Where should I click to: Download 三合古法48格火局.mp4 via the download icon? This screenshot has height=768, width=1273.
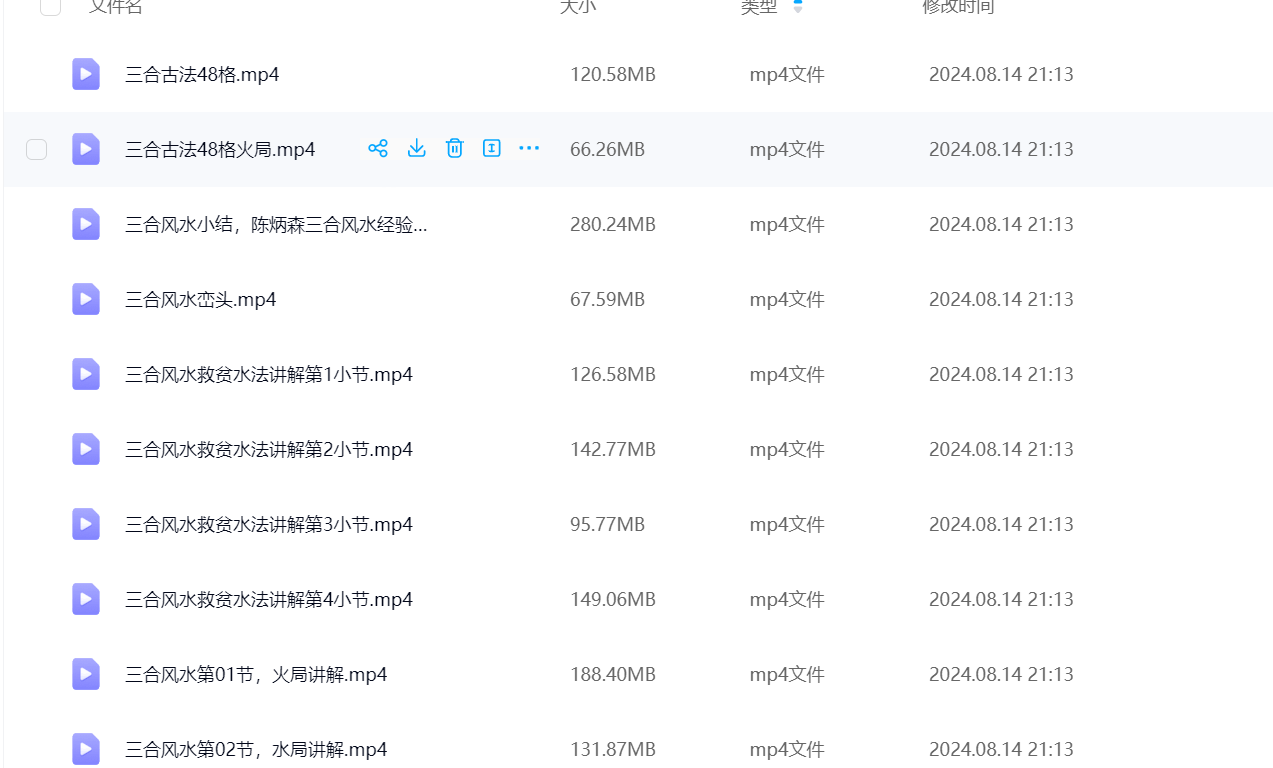pos(417,149)
